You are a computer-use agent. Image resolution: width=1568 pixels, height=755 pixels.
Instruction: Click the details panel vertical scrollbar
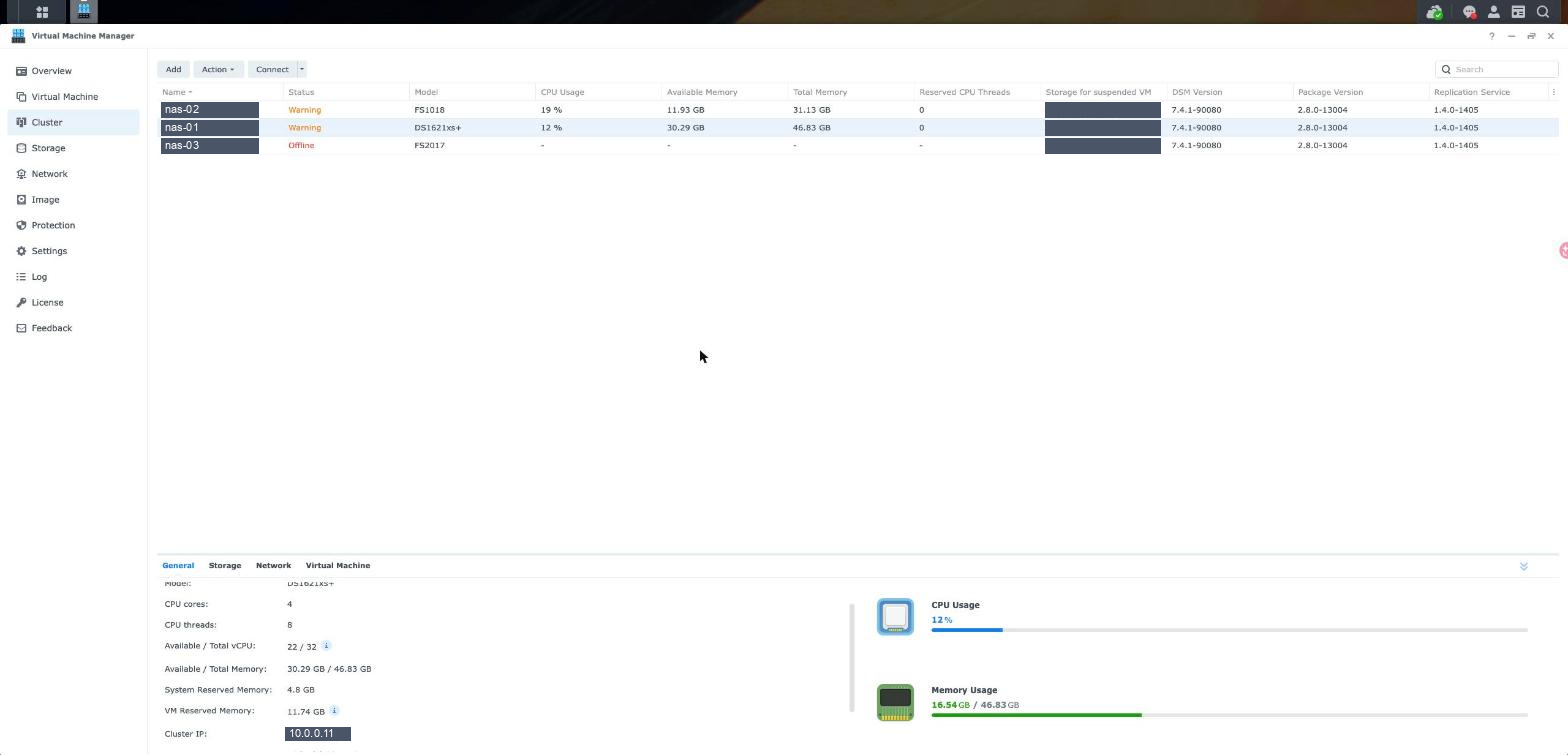[x=851, y=657]
